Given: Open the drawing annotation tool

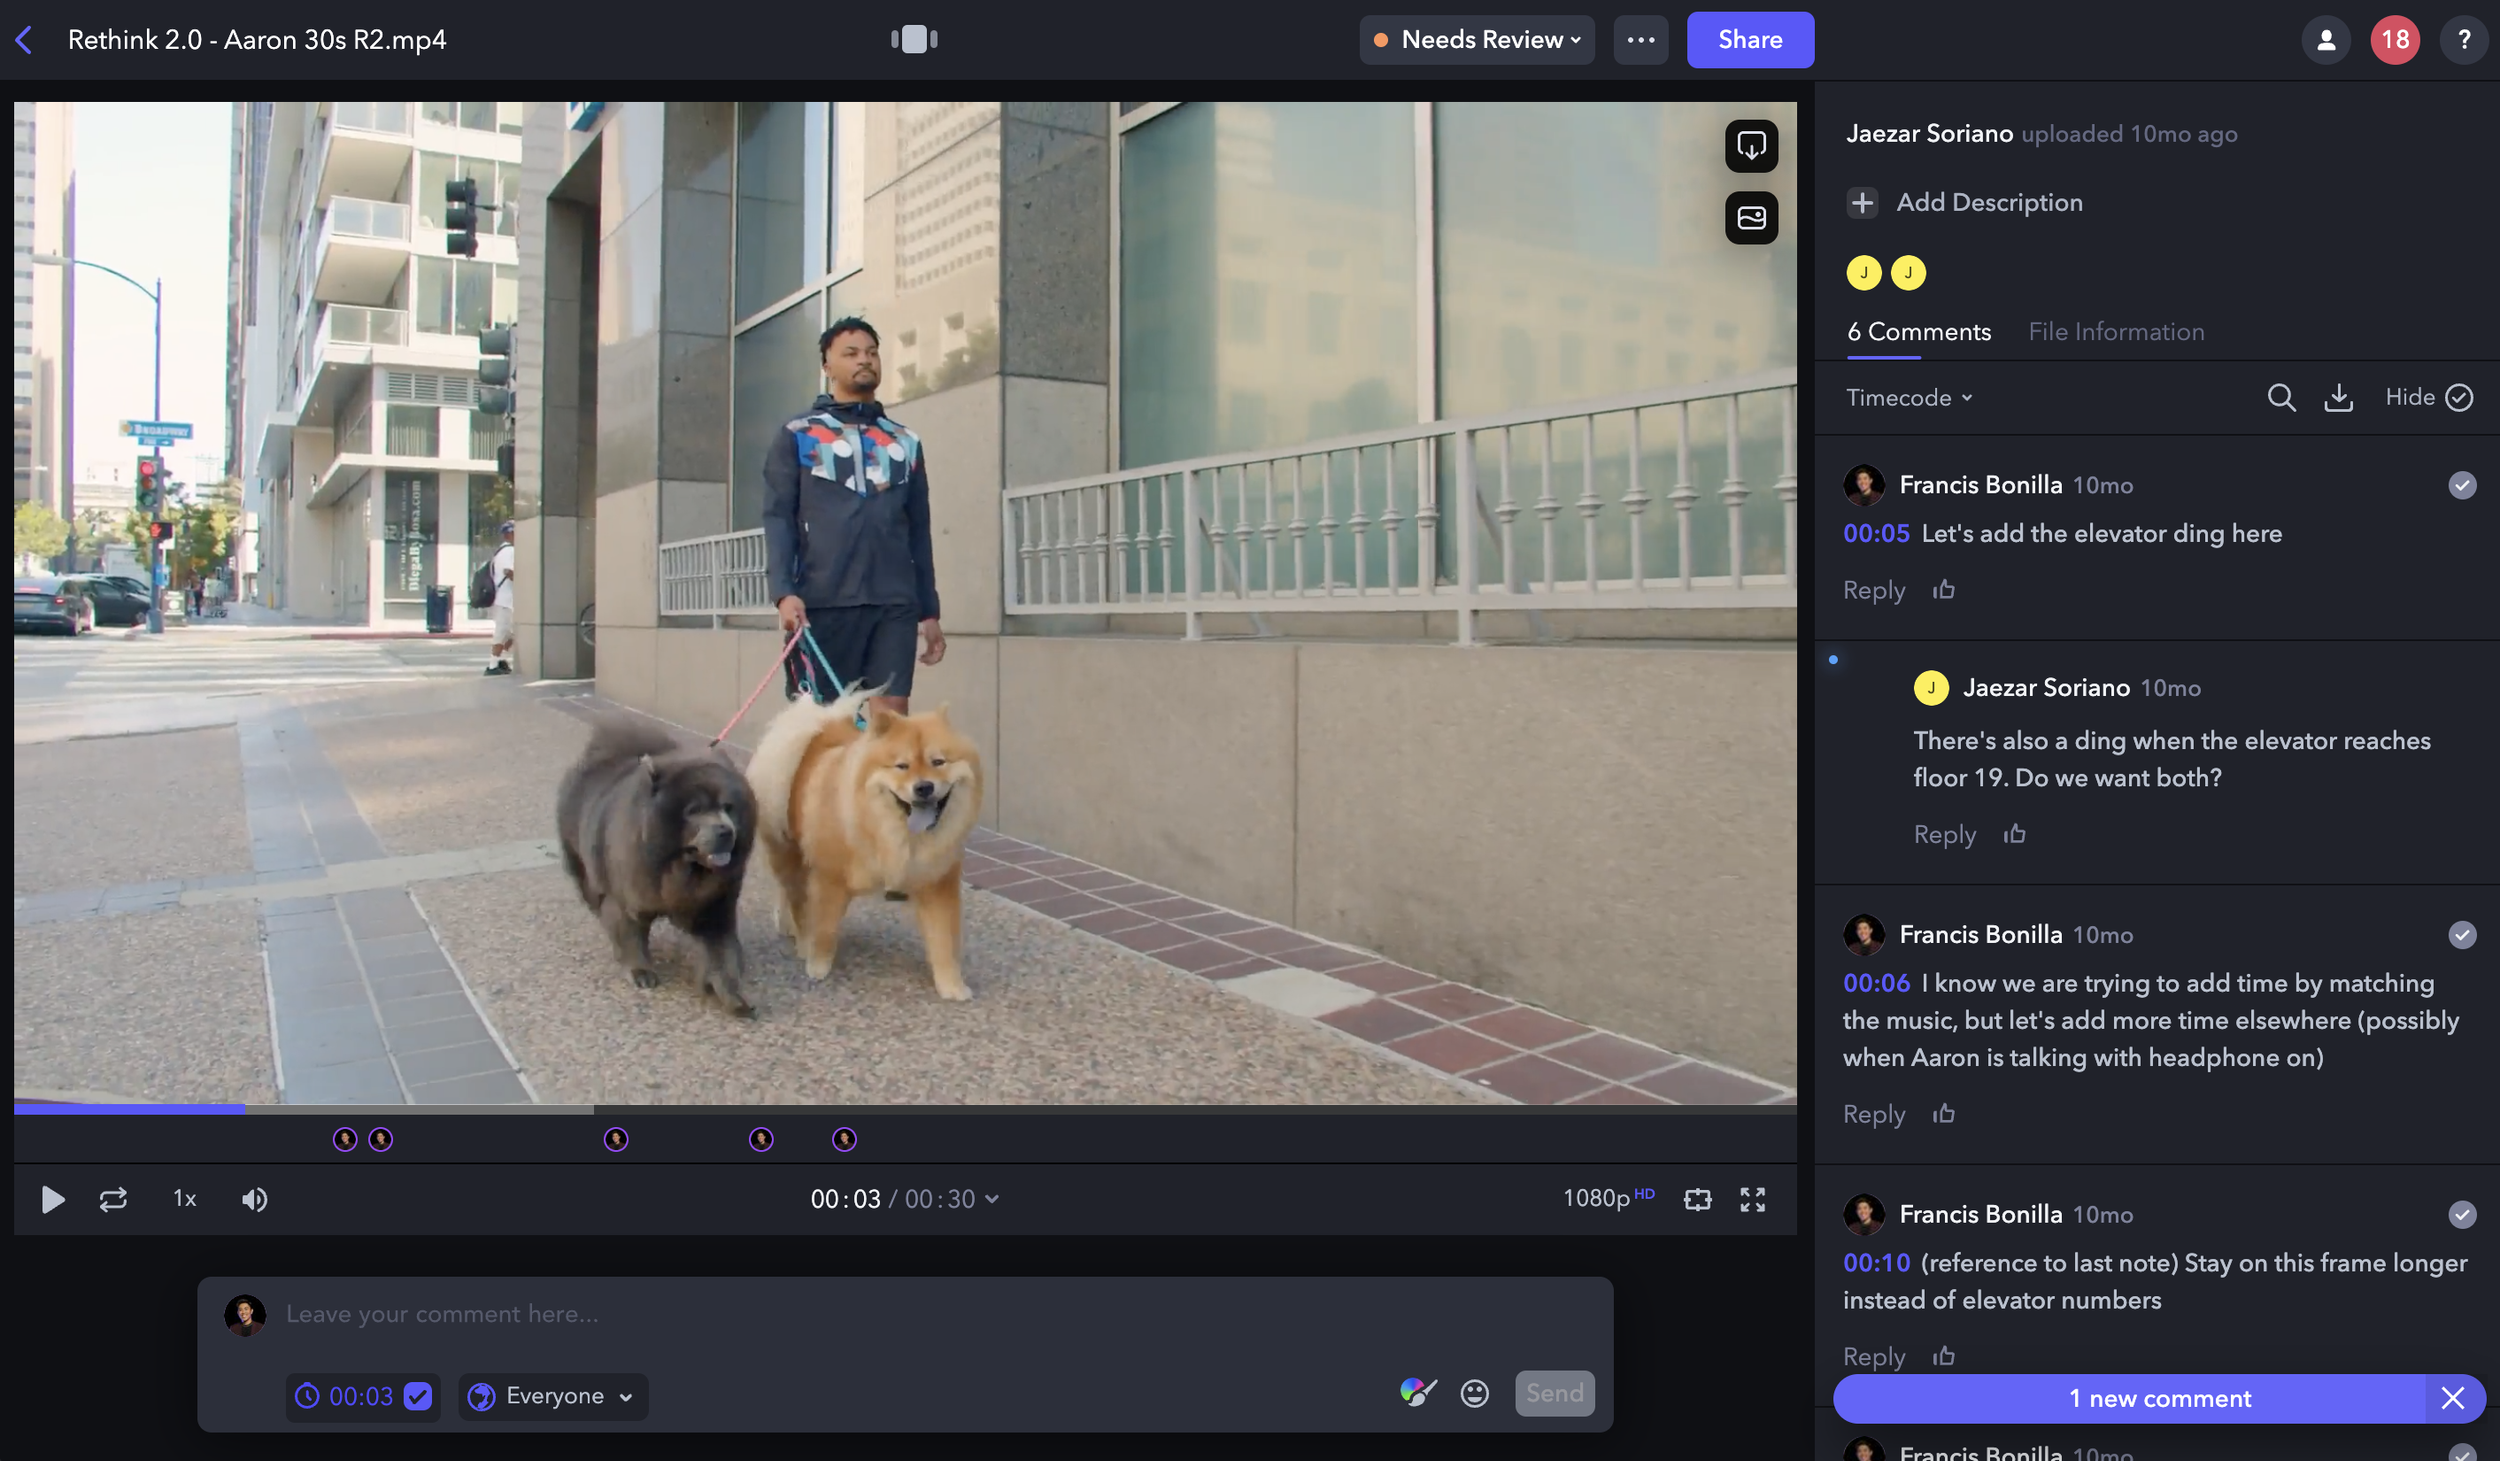Looking at the screenshot, I should pyautogui.click(x=1417, y=1392).
